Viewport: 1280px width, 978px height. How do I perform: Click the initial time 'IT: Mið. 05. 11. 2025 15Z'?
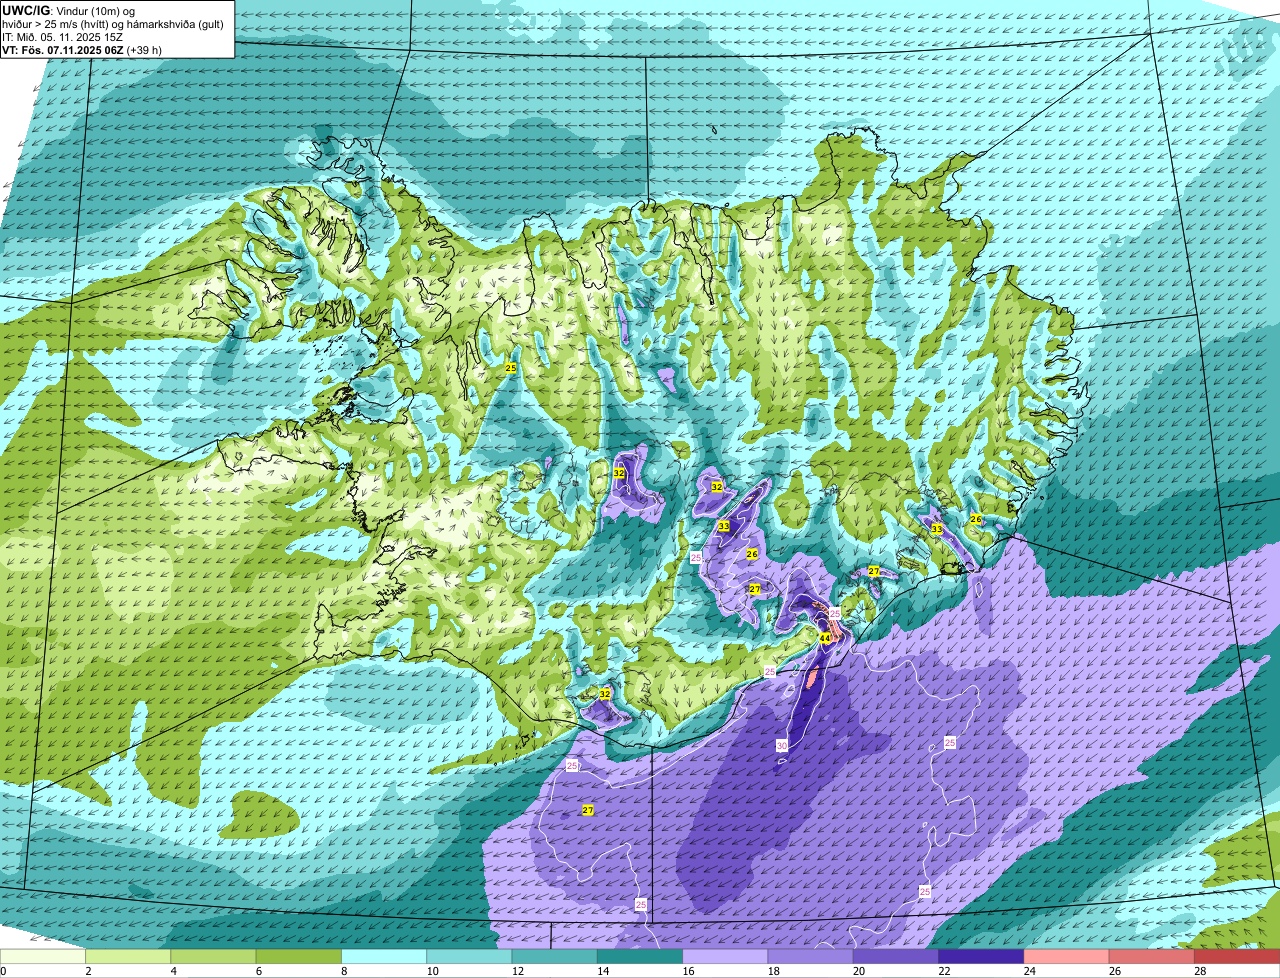click(64, 36)
